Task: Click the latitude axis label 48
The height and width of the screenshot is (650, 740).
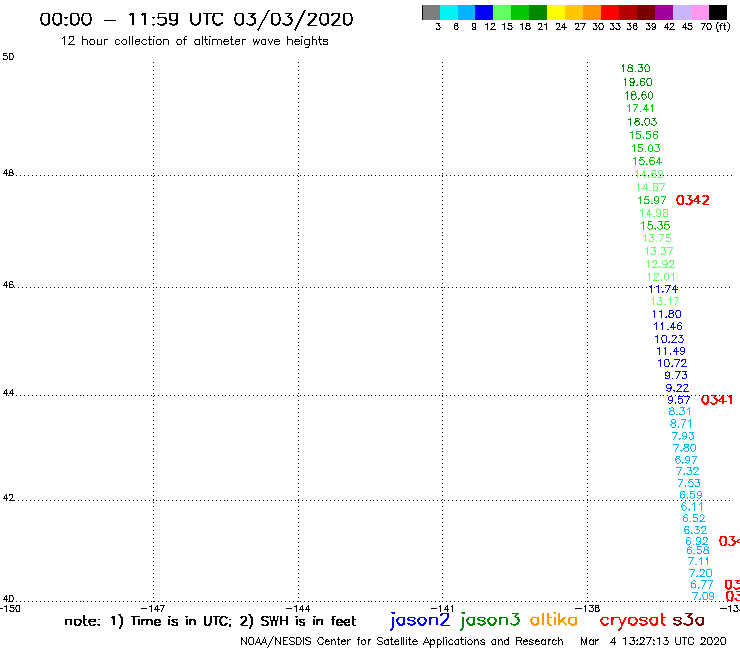Action: point(8,173)
